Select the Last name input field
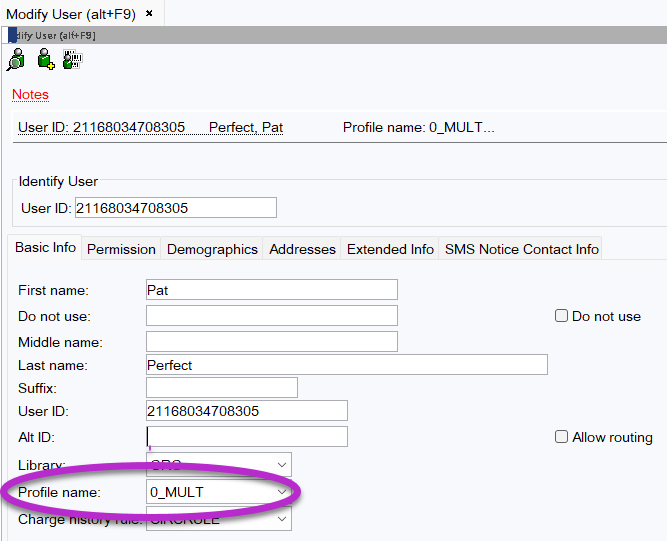Image resolution: width=667 pixels, height=541 pixels. click(346, 365)
